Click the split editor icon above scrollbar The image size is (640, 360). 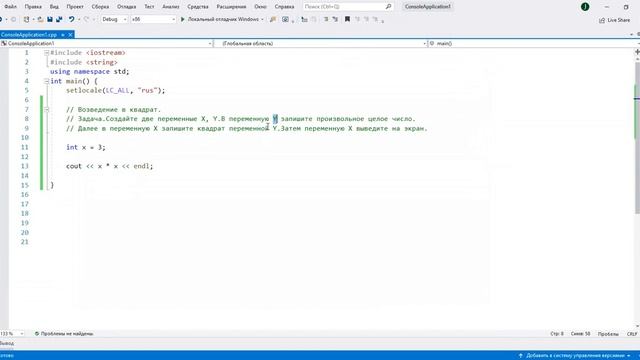[637, 52]
